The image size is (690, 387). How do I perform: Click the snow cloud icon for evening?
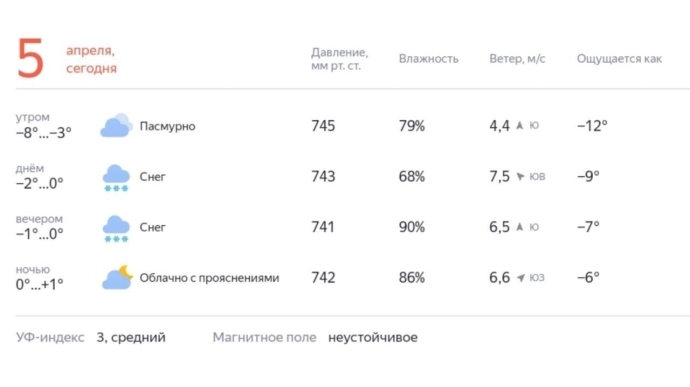(116, 229)
